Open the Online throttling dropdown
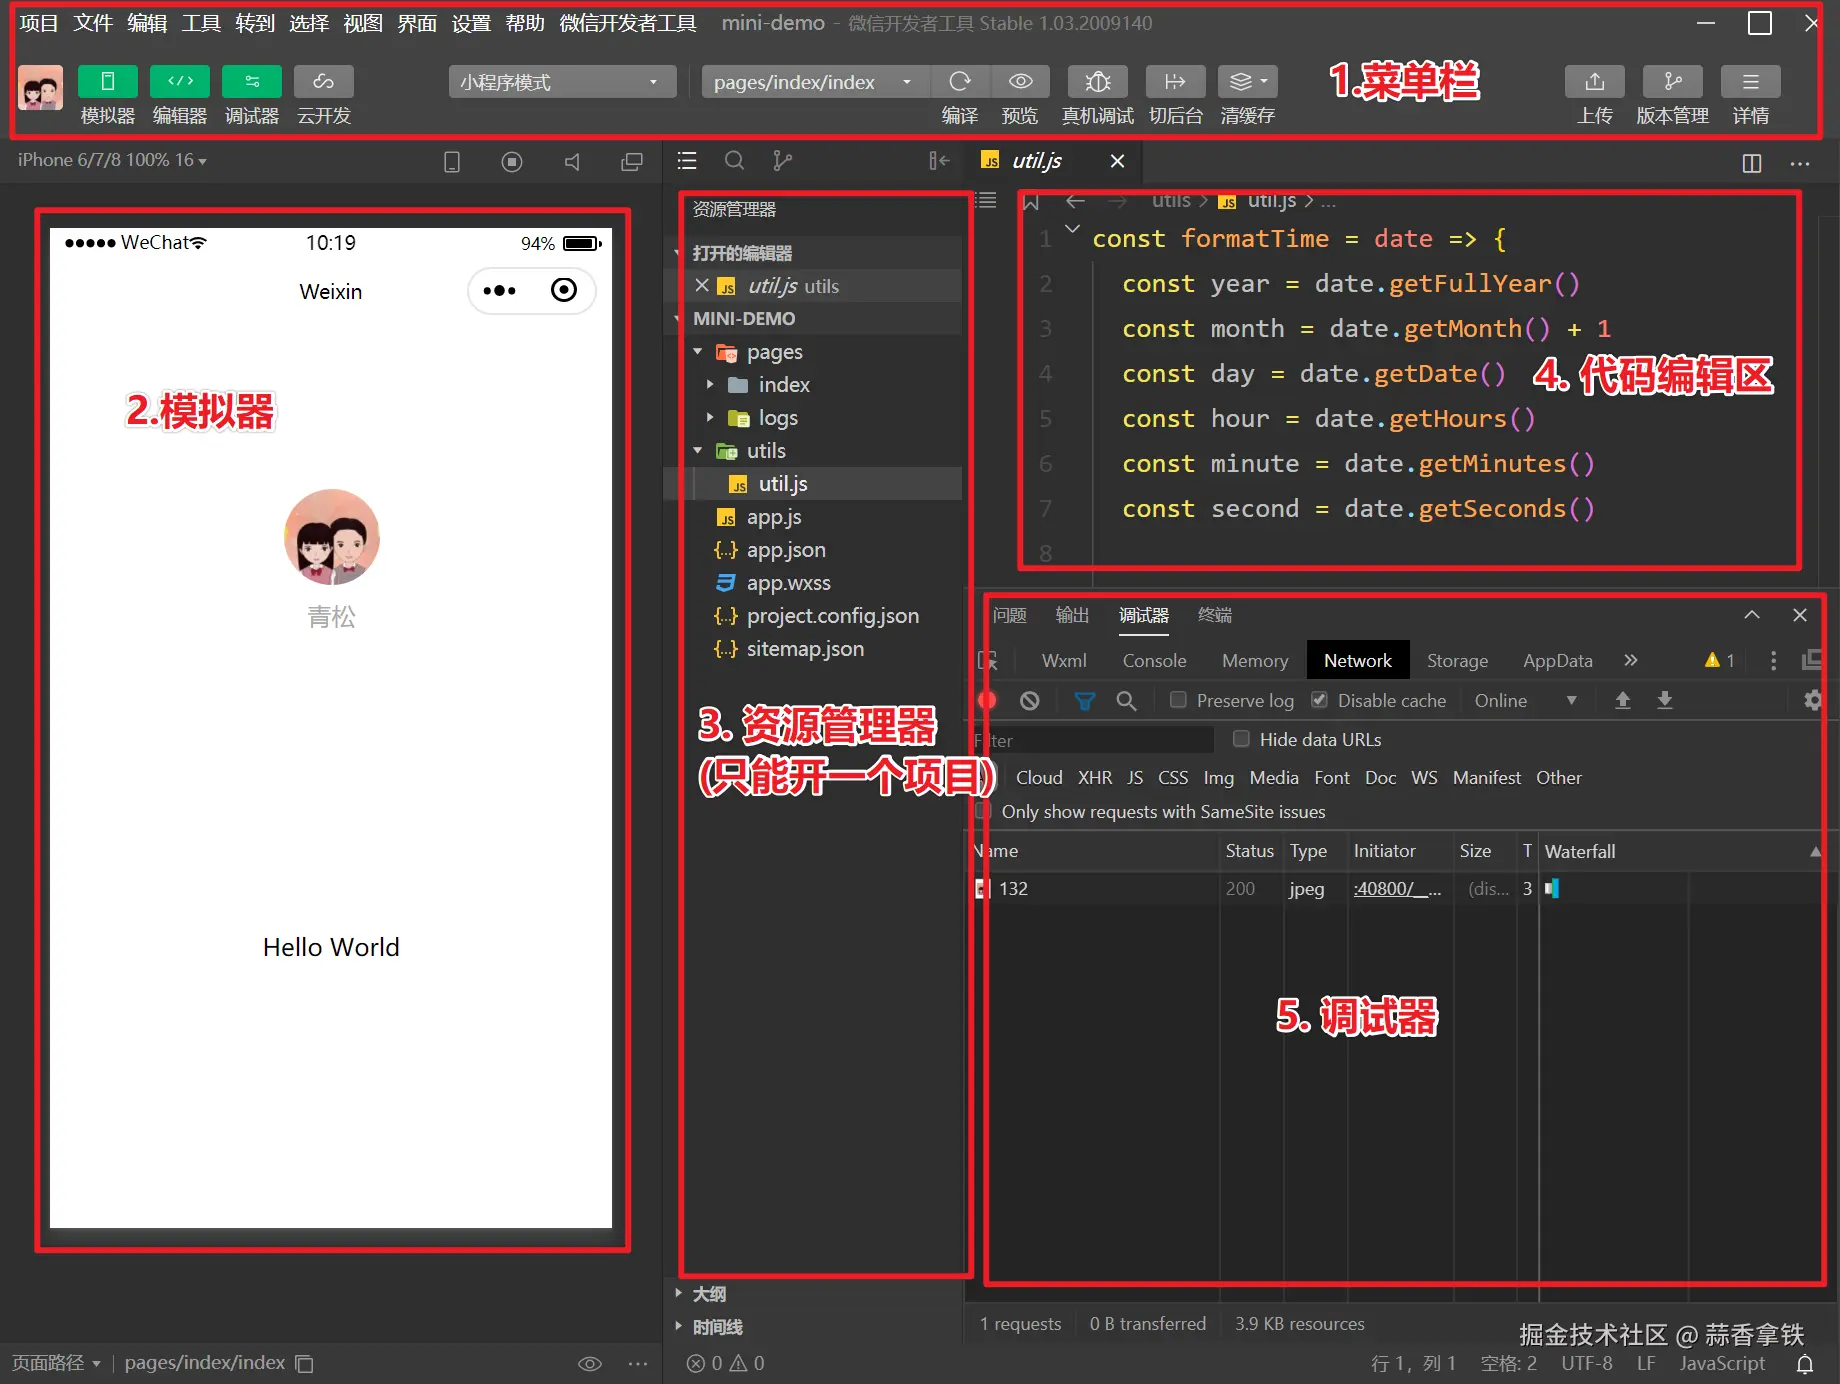This screenshot has width=1840, height=1384. coord(1525,701)
